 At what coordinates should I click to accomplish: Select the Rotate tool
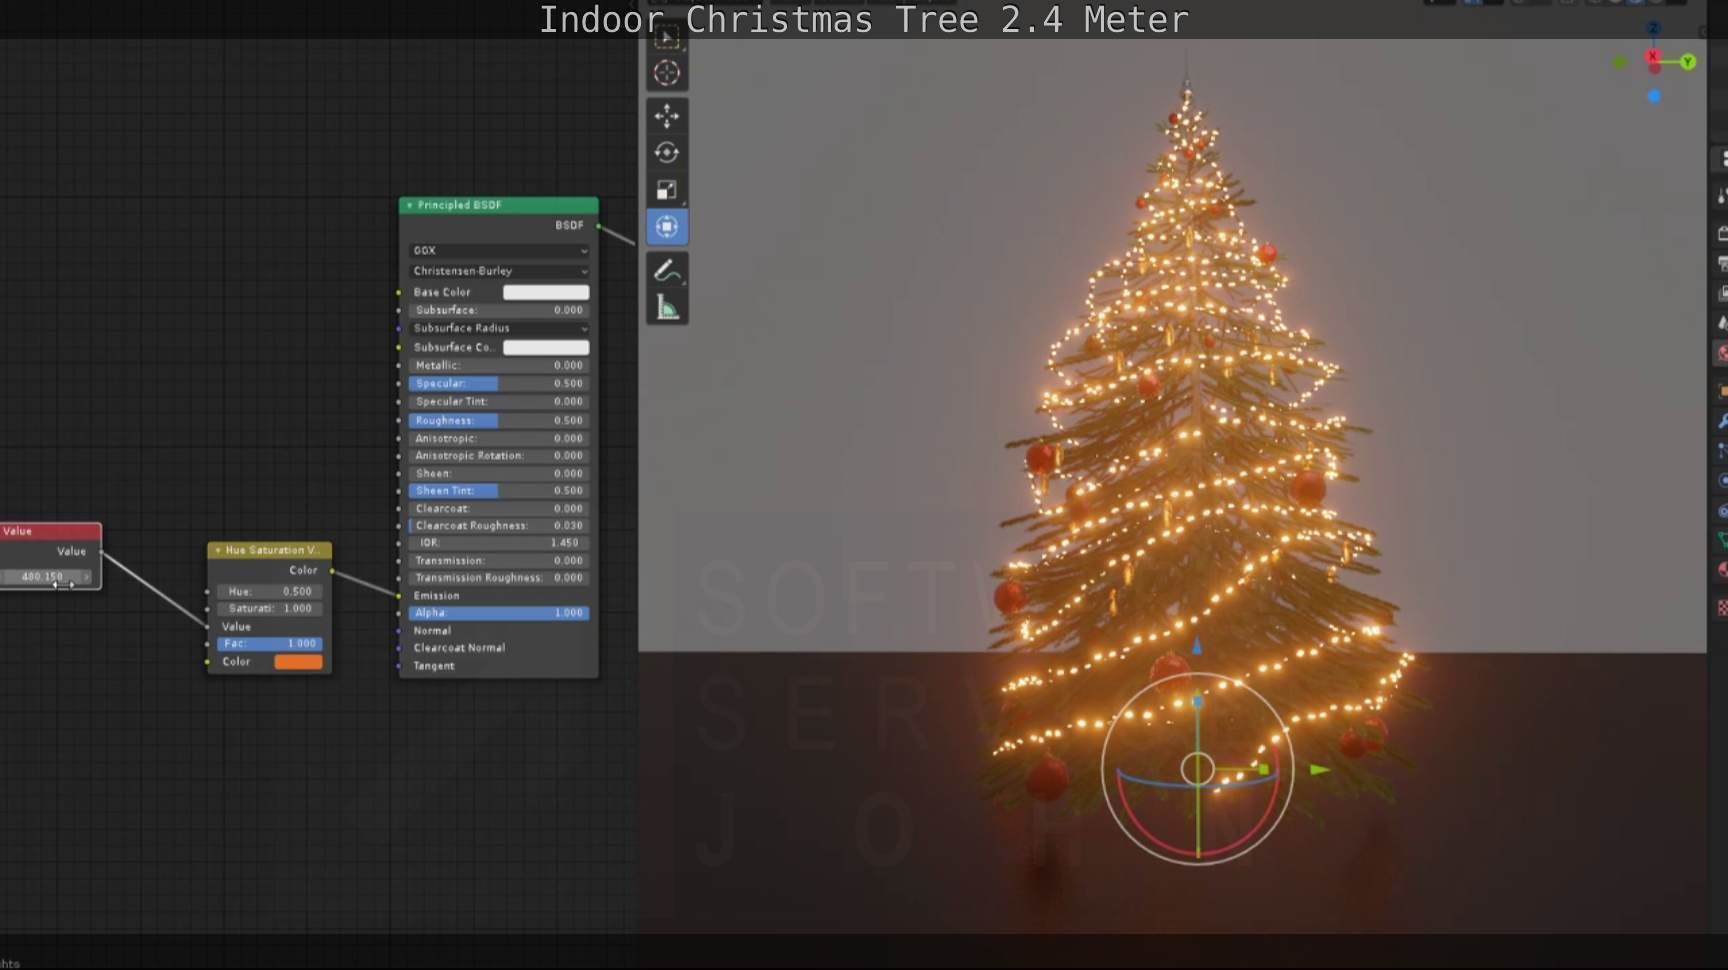[x=667, y=153]
